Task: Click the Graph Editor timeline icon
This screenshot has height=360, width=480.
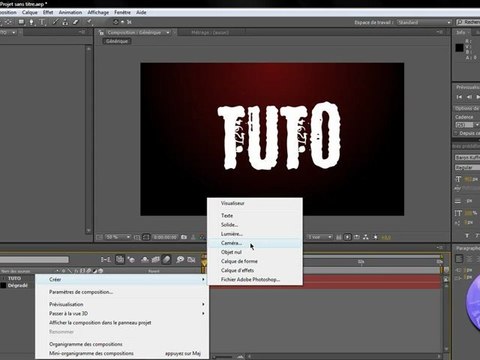Action: coord(191,259)
